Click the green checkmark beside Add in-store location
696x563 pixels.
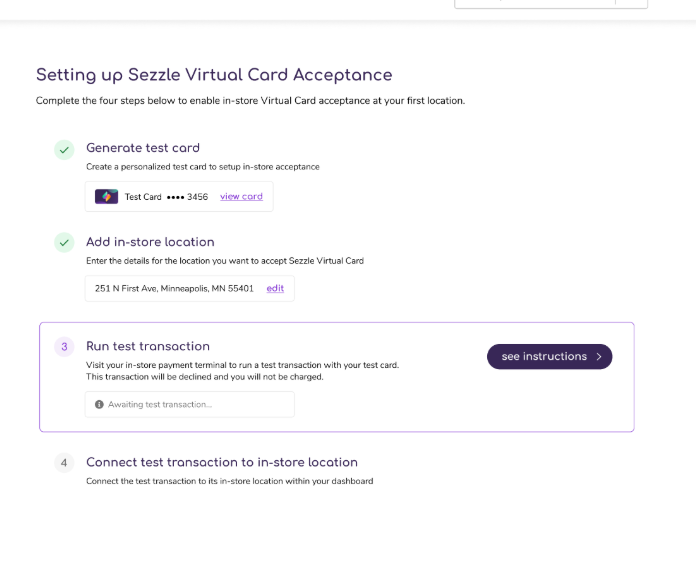pyautogui.click(x=64, y=242)
